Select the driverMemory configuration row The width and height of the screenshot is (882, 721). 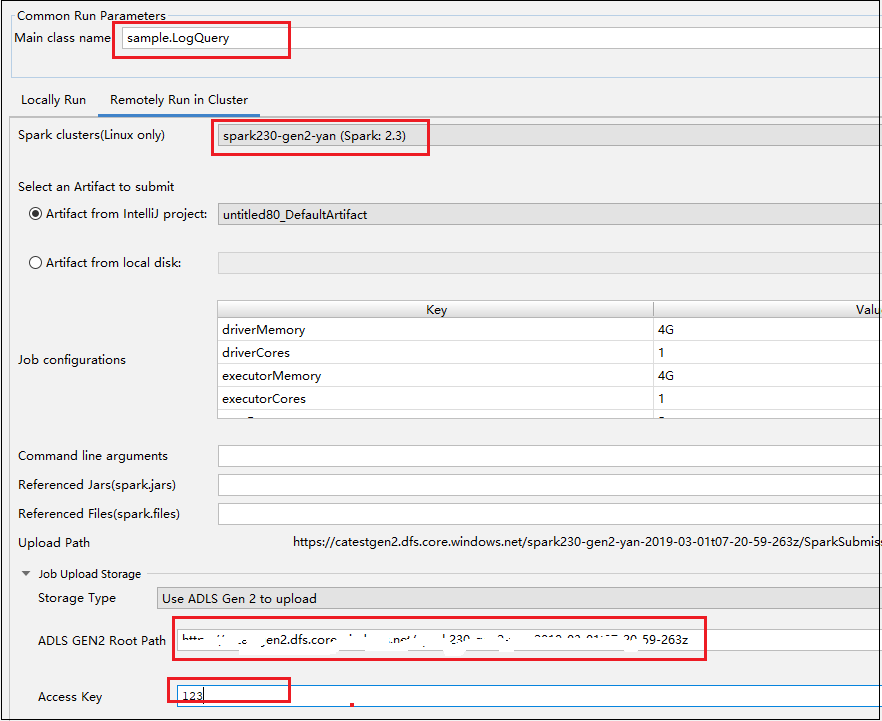(x=400, y=329)
